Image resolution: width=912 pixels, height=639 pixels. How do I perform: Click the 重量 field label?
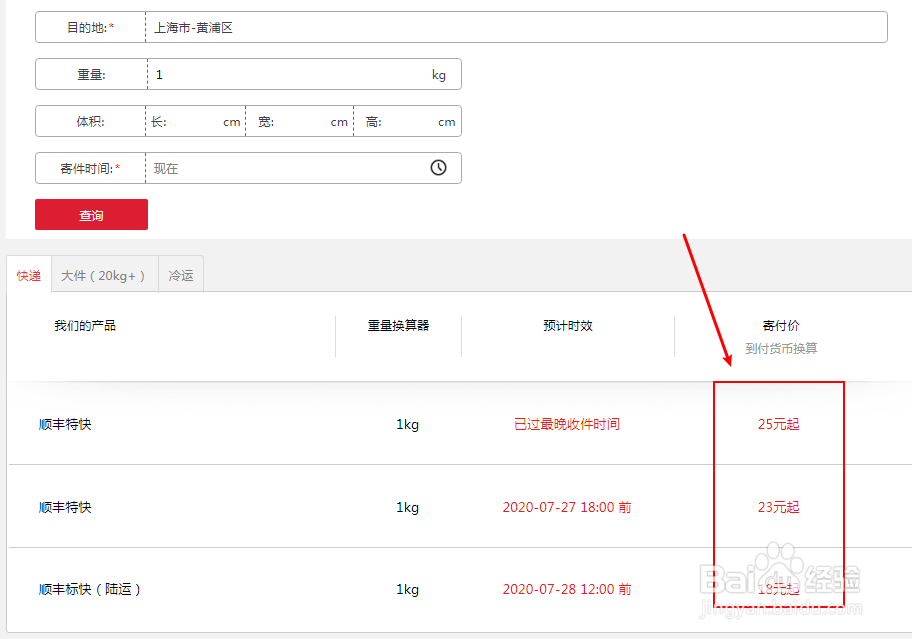click(x=91, y=74)
